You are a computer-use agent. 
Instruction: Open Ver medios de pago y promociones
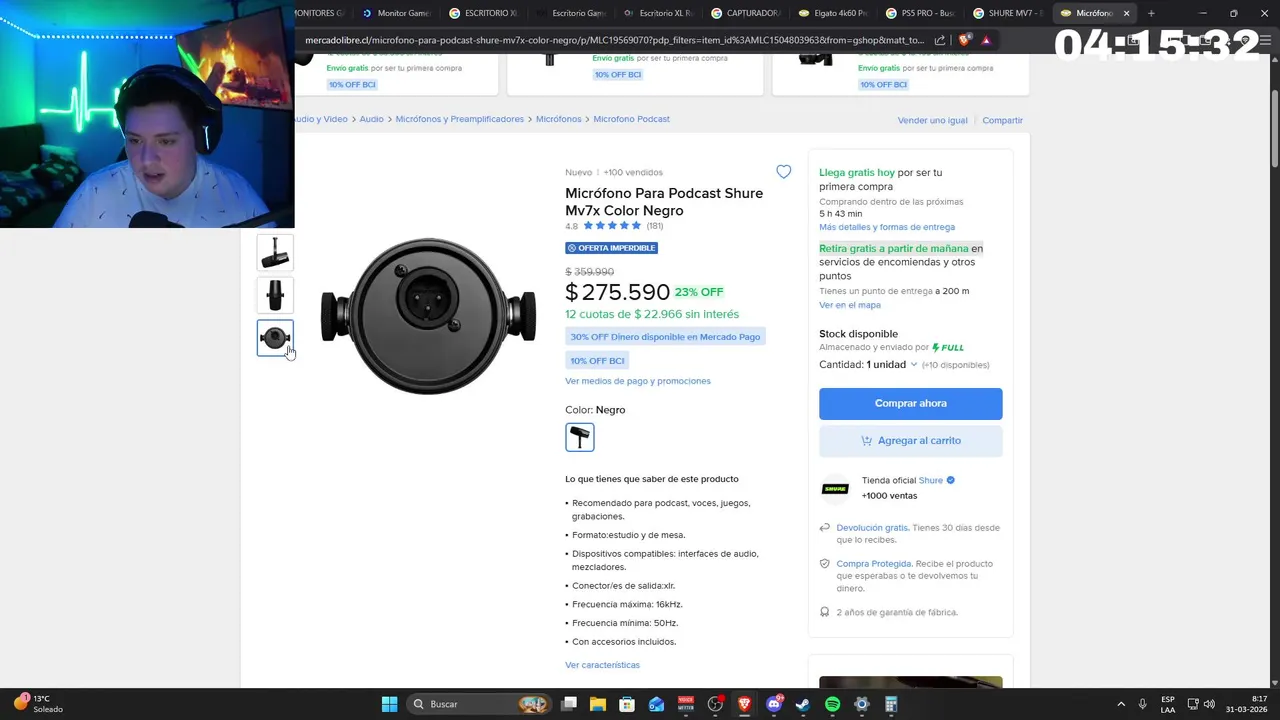click(x=638, y=381)
